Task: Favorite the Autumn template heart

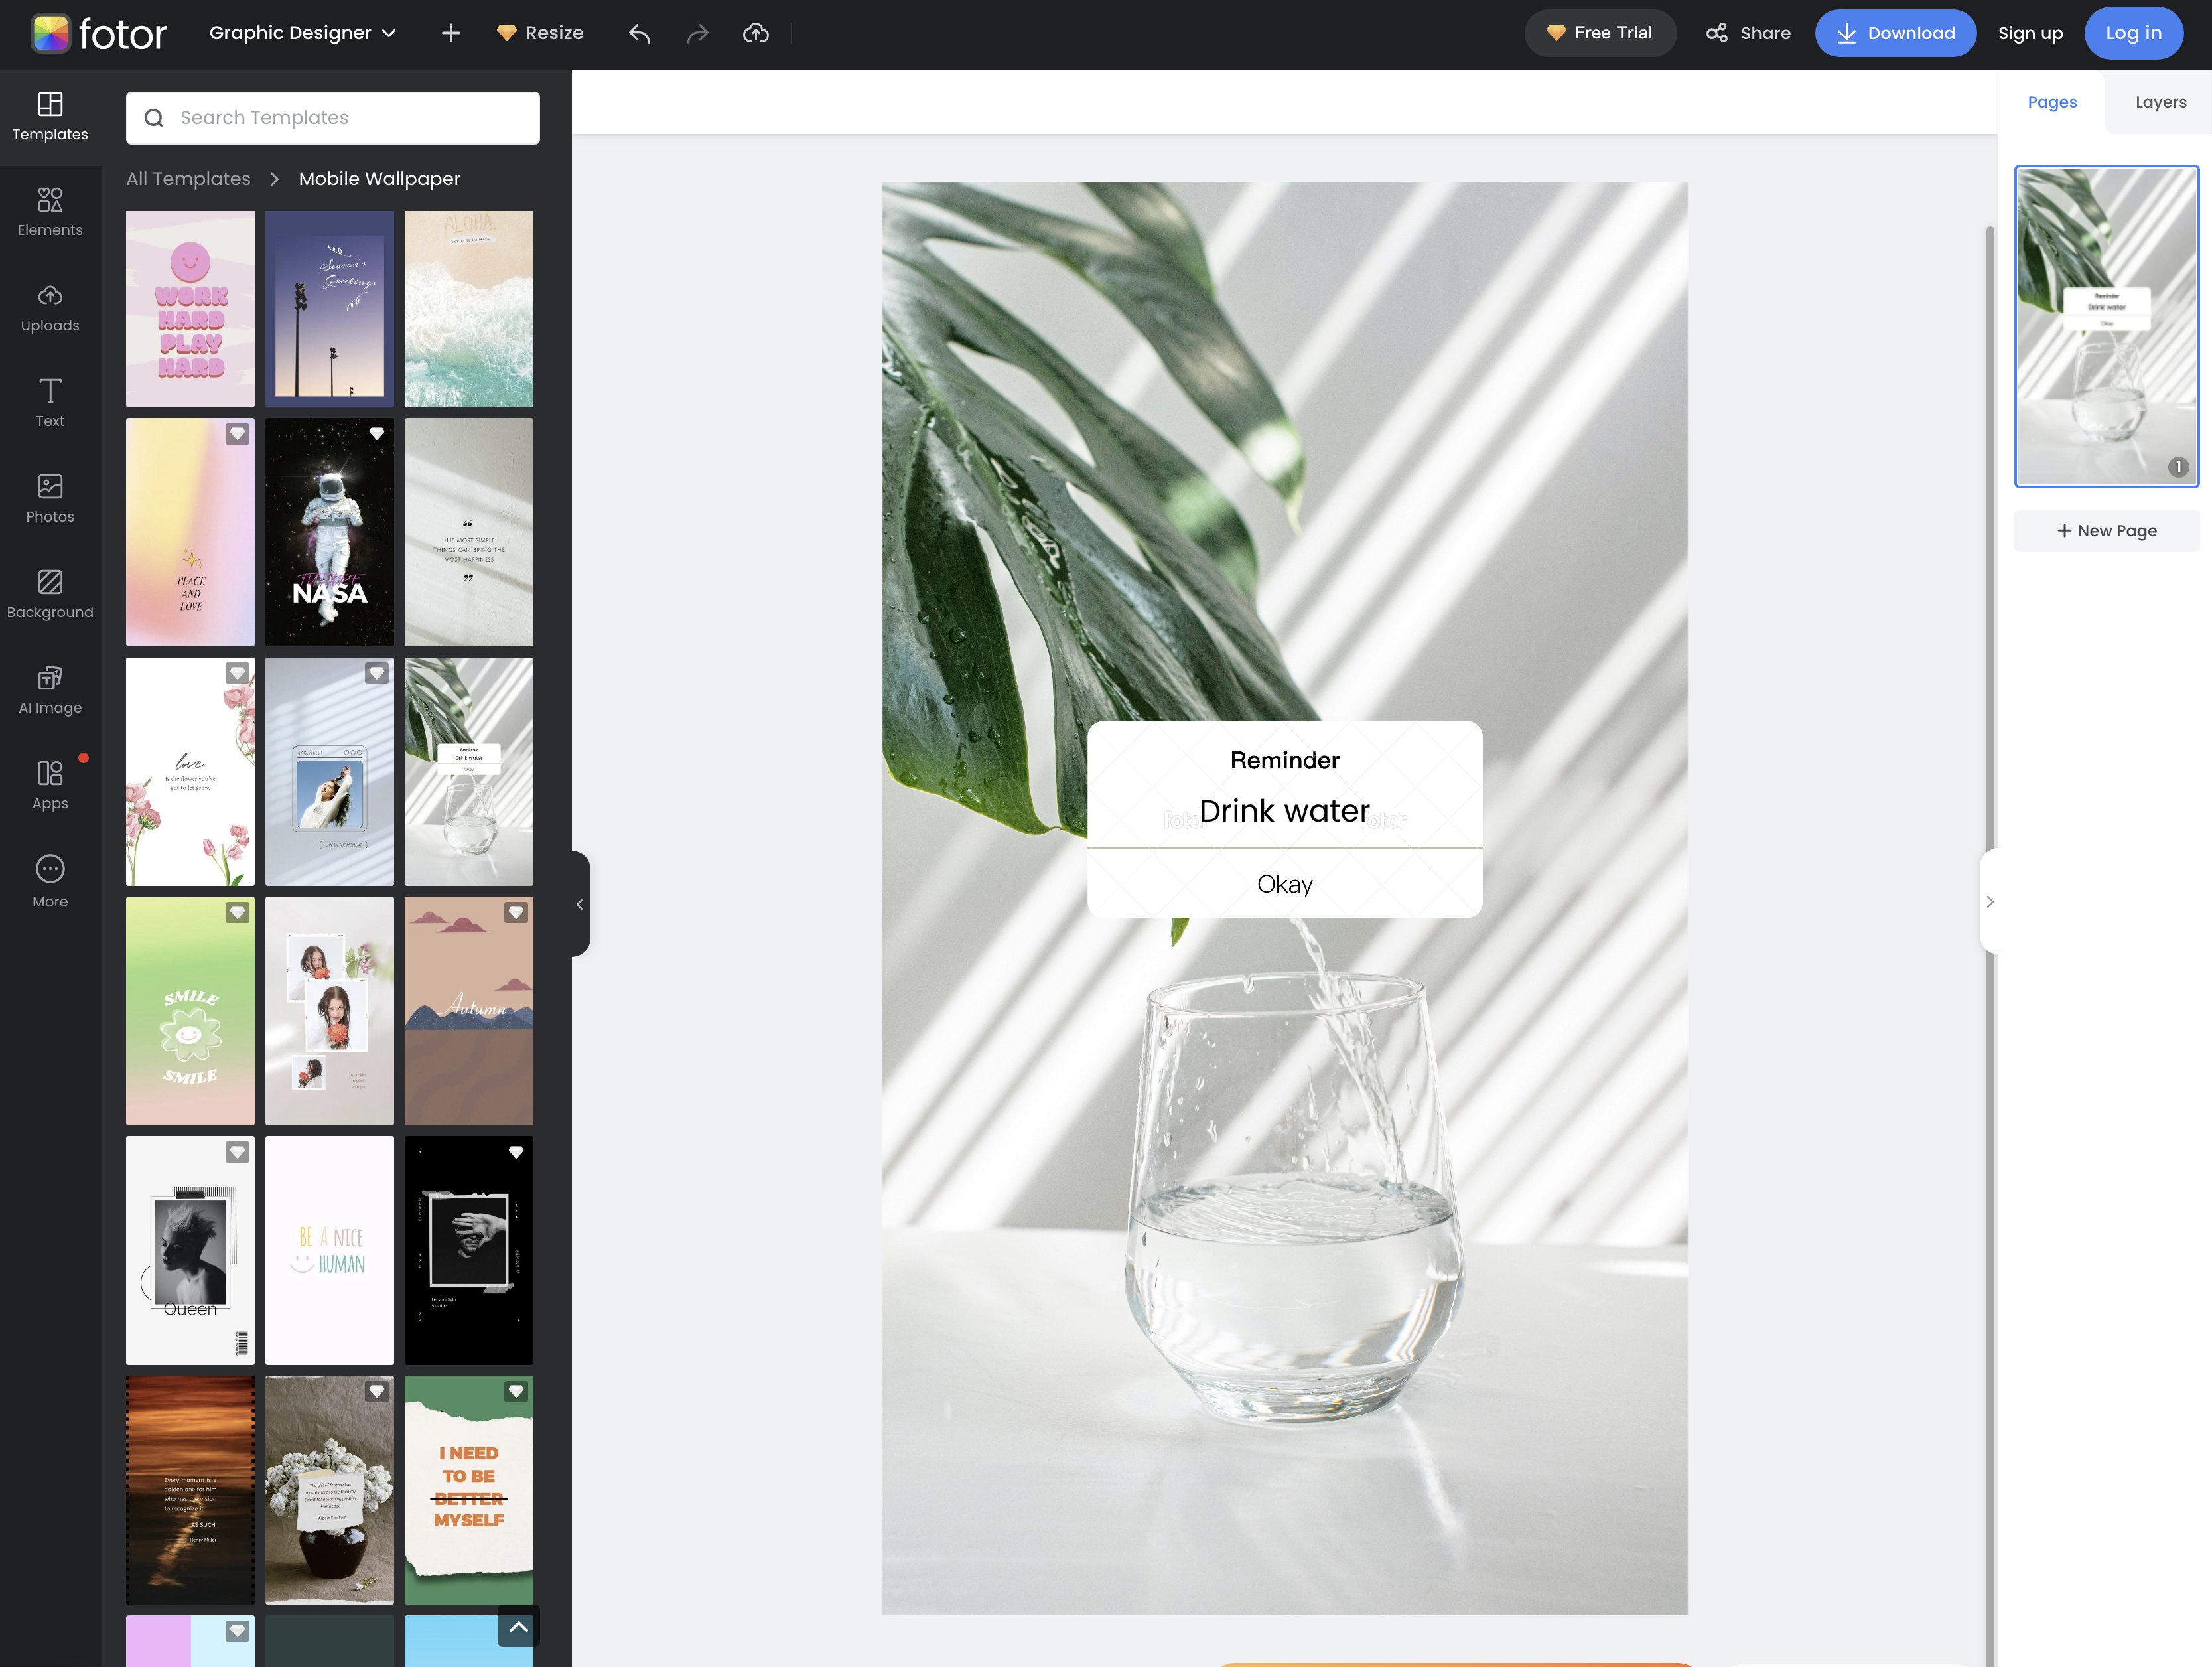Action: pos(516,913)
